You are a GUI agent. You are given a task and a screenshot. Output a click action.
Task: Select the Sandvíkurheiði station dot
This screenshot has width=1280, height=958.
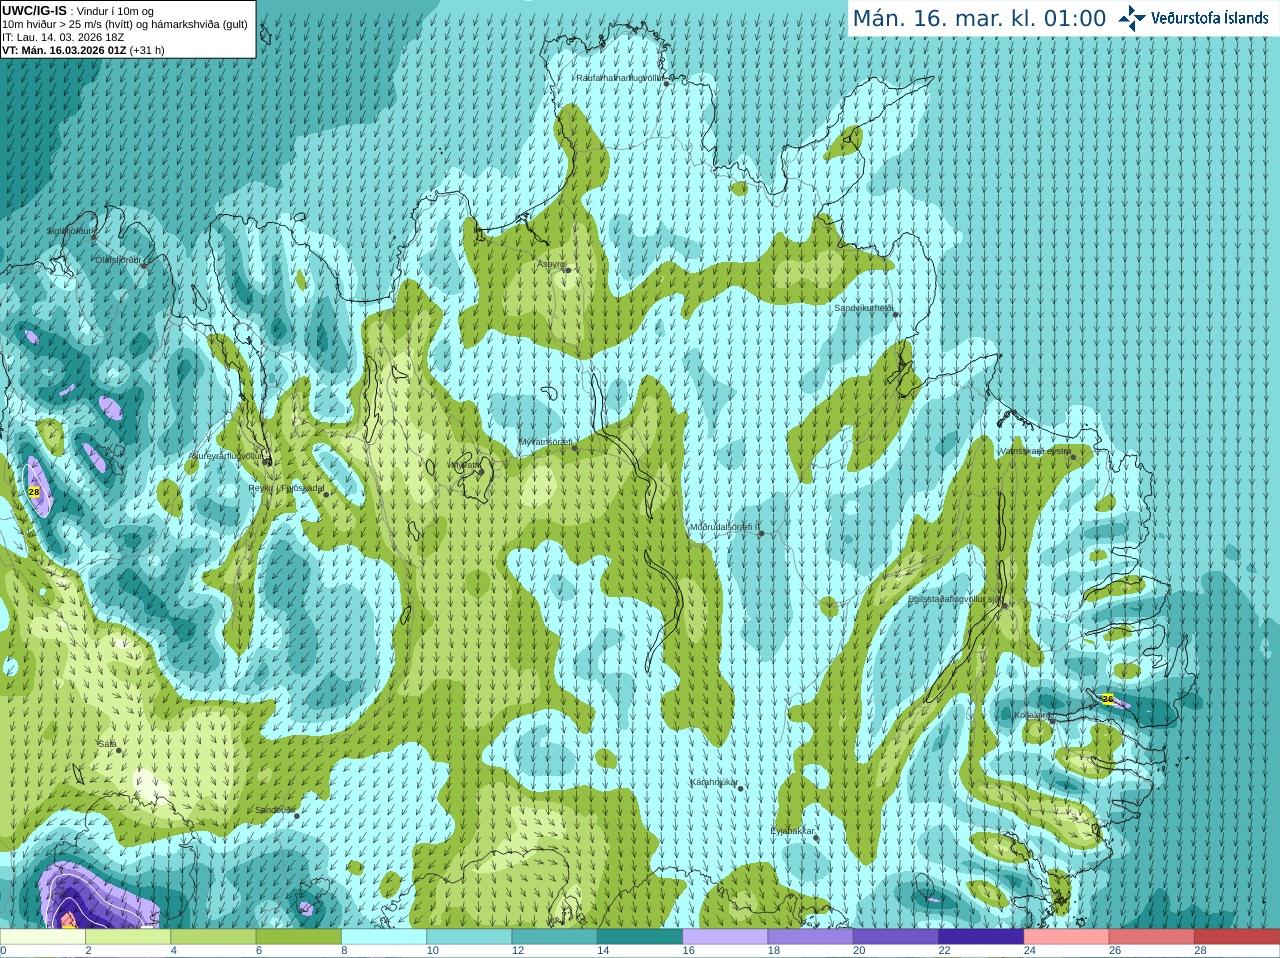[x=896, y=314]
